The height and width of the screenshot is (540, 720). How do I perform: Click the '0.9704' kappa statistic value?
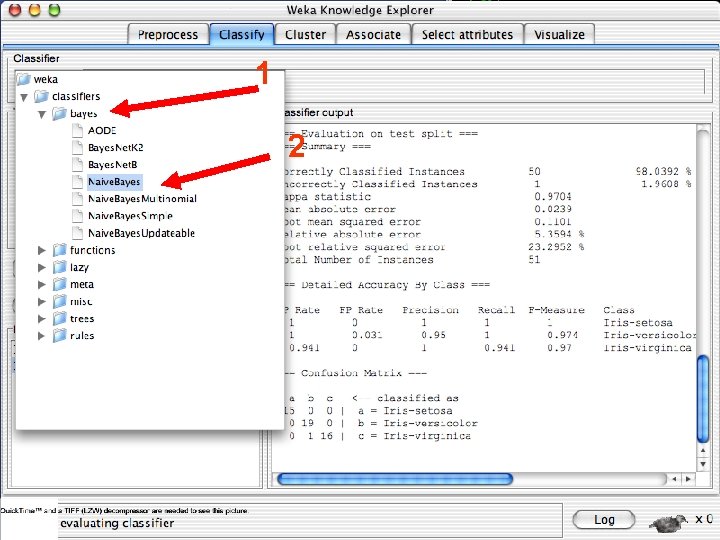click(x=553, y=197)
